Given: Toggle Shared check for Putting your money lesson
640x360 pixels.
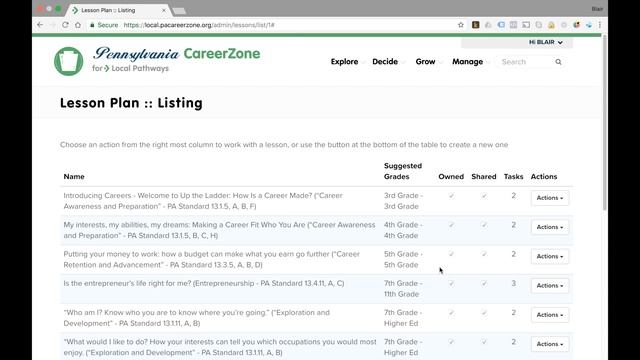Looking at the screenshot, I should tap(484, 254).
